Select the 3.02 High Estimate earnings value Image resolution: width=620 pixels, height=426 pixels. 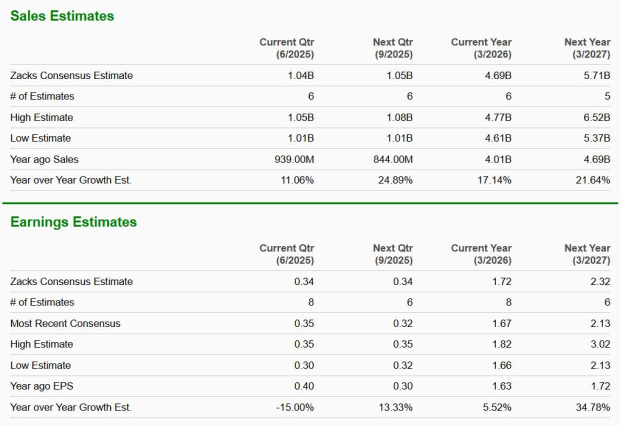click(600, 344)
